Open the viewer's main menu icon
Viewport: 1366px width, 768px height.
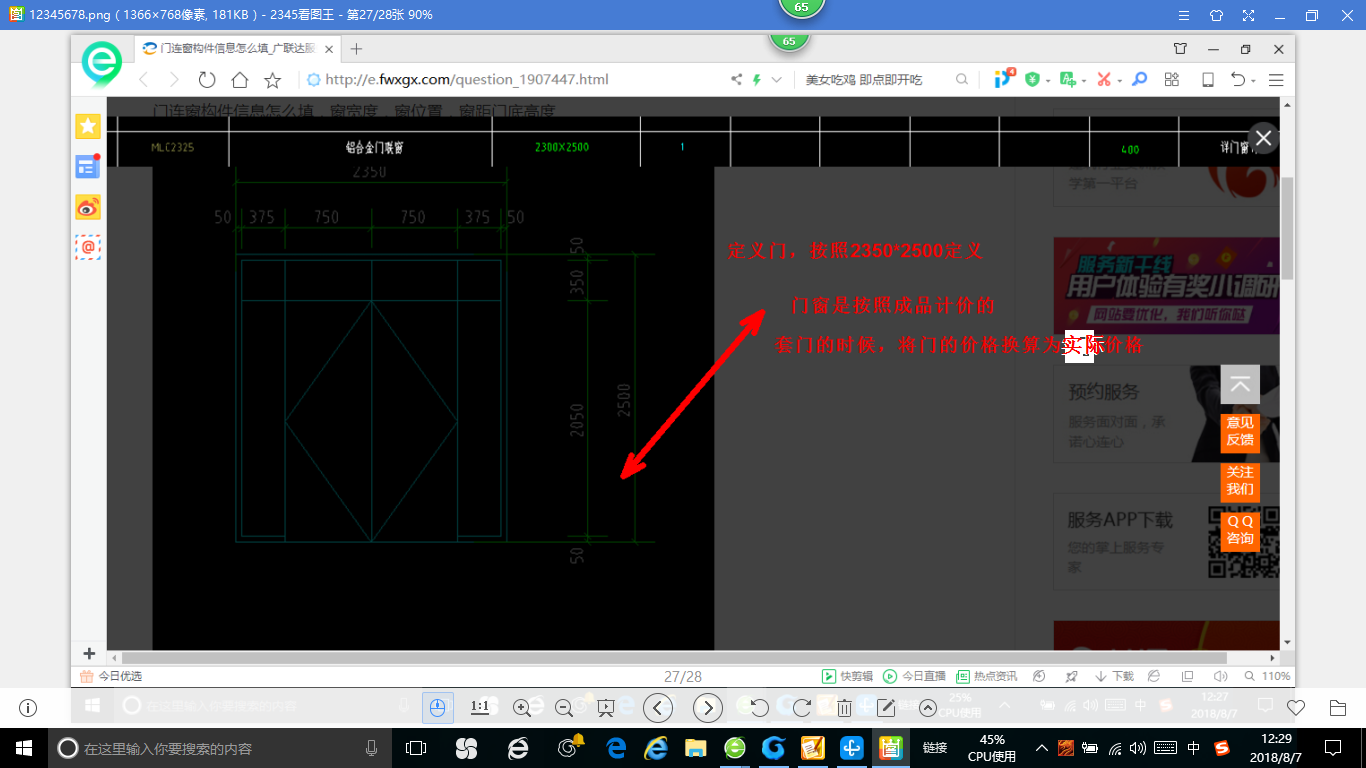coord(1184,16)
